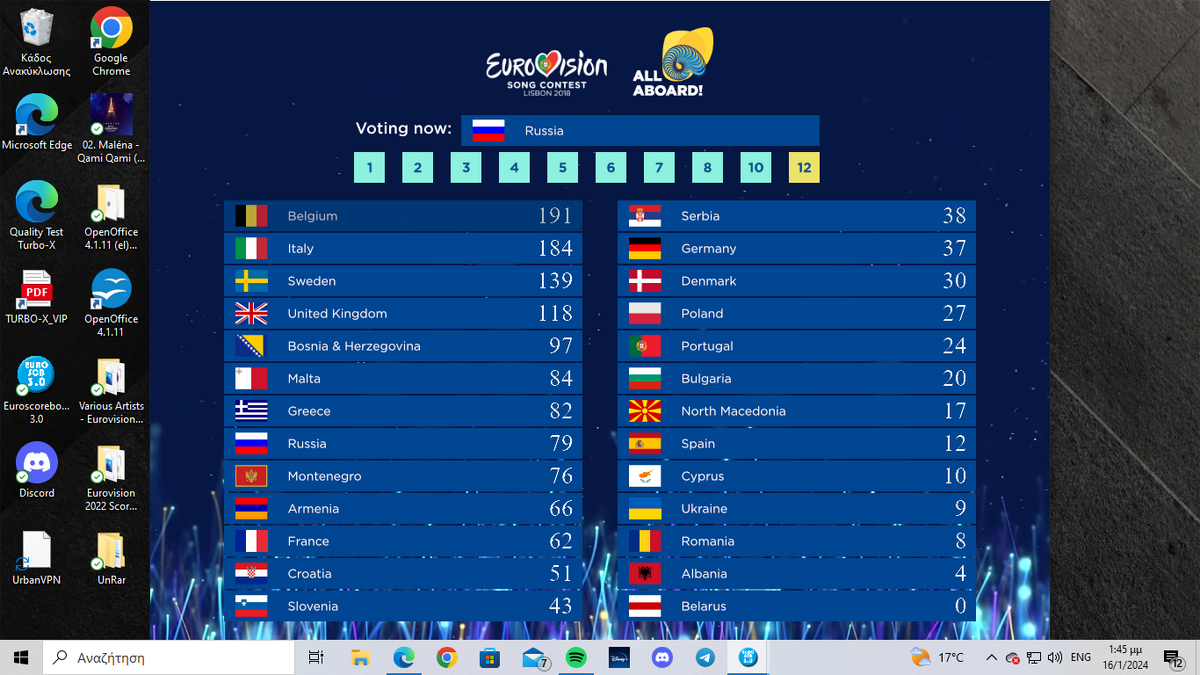The image size is (1200, 675).
Task: Select Slovenia row on the scoreboard
Action: click(403, 606)
